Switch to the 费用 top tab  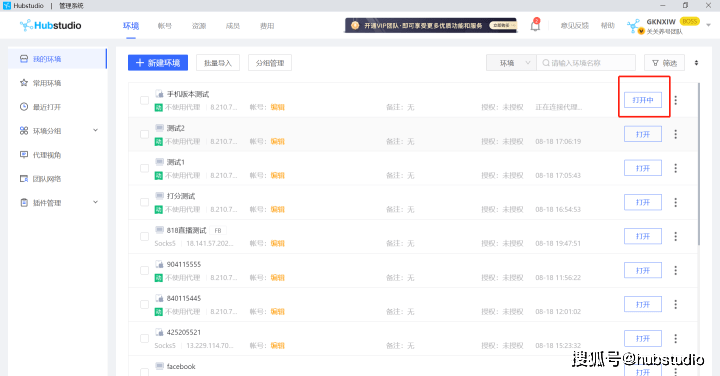[x=267, y=26]
